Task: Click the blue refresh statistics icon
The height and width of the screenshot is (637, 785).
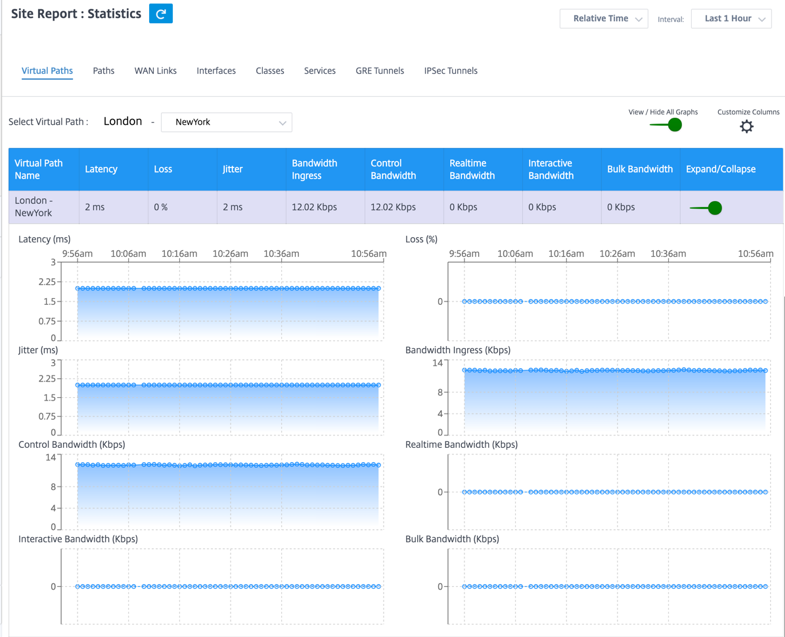Action: coord(161,14)
